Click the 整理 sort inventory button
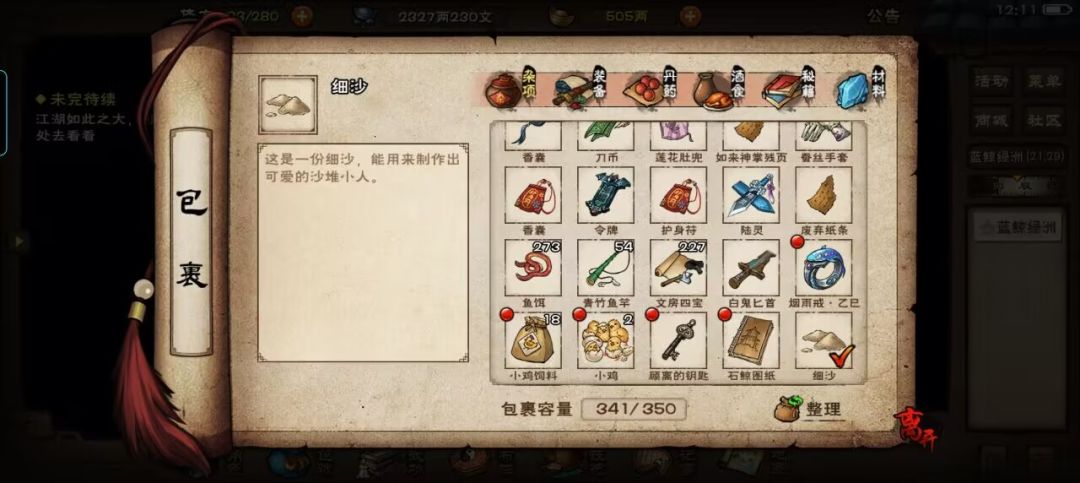1080x483 pixels. (808, 409)
